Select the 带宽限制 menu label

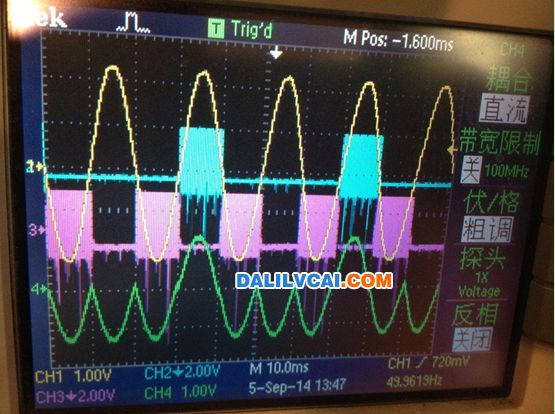[x=500, y=142]
